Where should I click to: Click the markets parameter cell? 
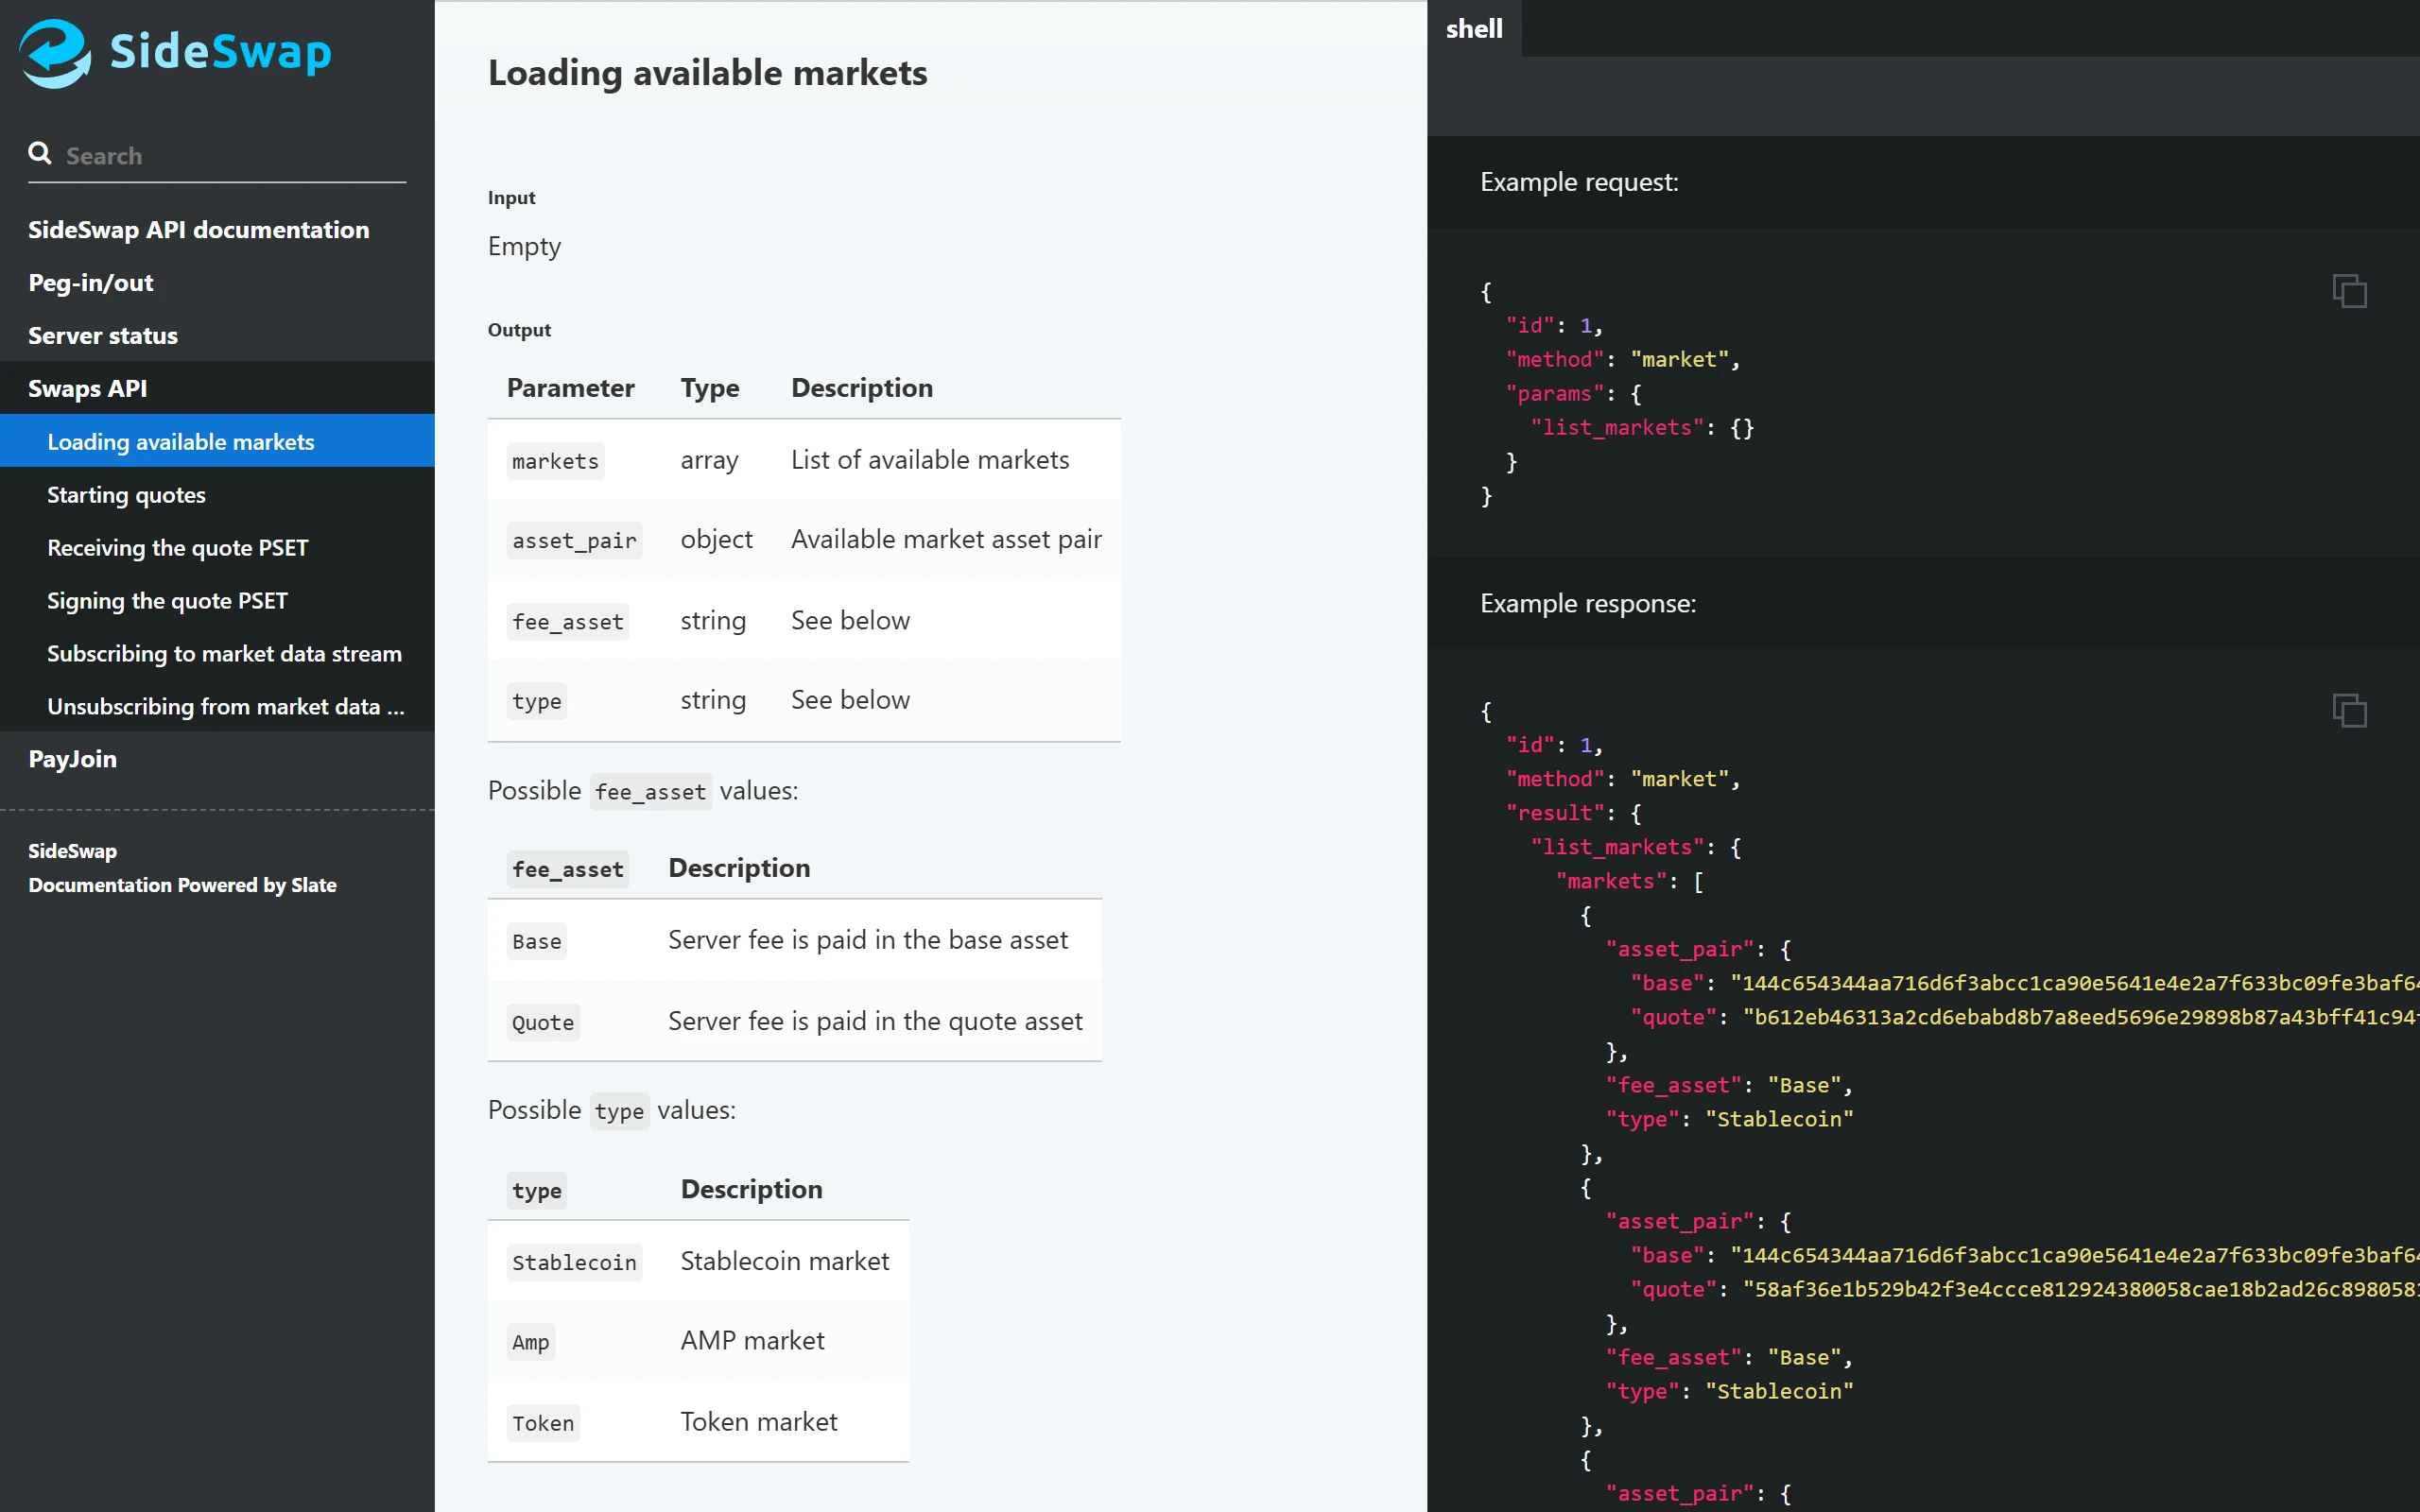coord(555,461)
